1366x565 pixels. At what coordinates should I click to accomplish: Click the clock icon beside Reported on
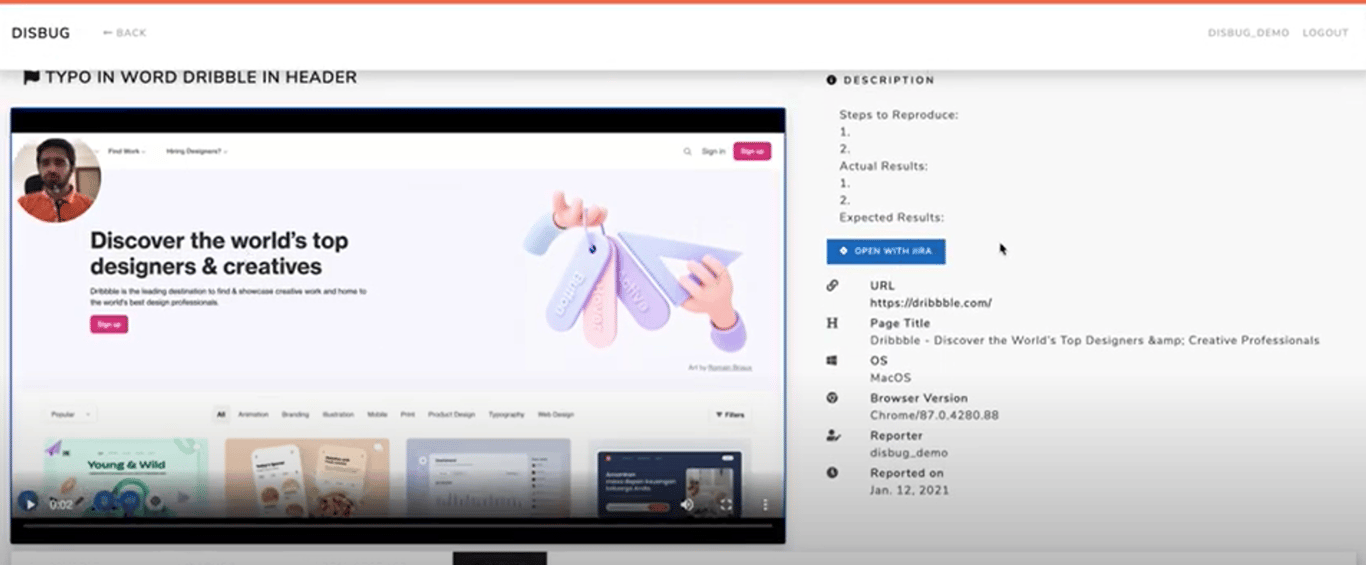832,473
